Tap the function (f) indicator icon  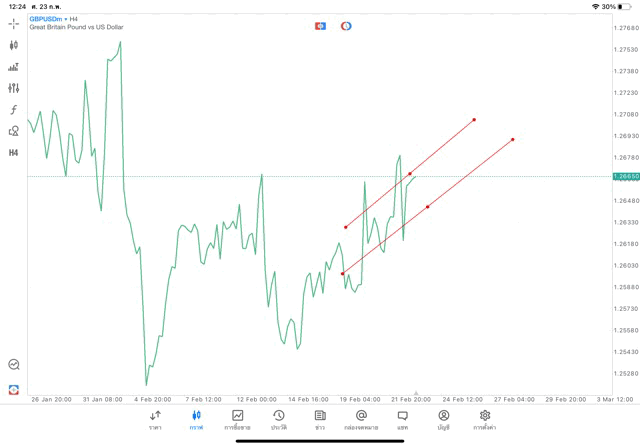point(13,110)
